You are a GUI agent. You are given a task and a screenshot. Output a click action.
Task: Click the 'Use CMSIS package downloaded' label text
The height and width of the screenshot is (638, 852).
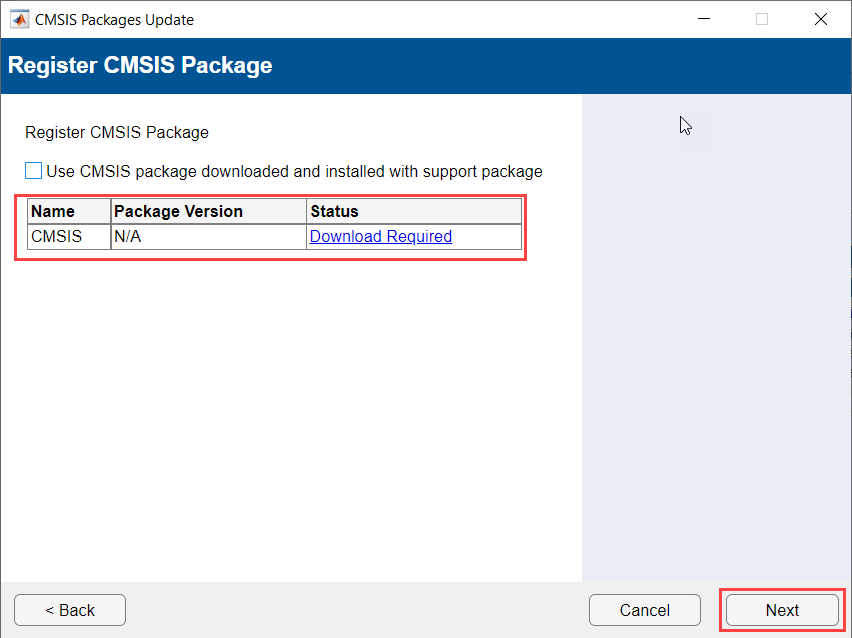(294, 171)
